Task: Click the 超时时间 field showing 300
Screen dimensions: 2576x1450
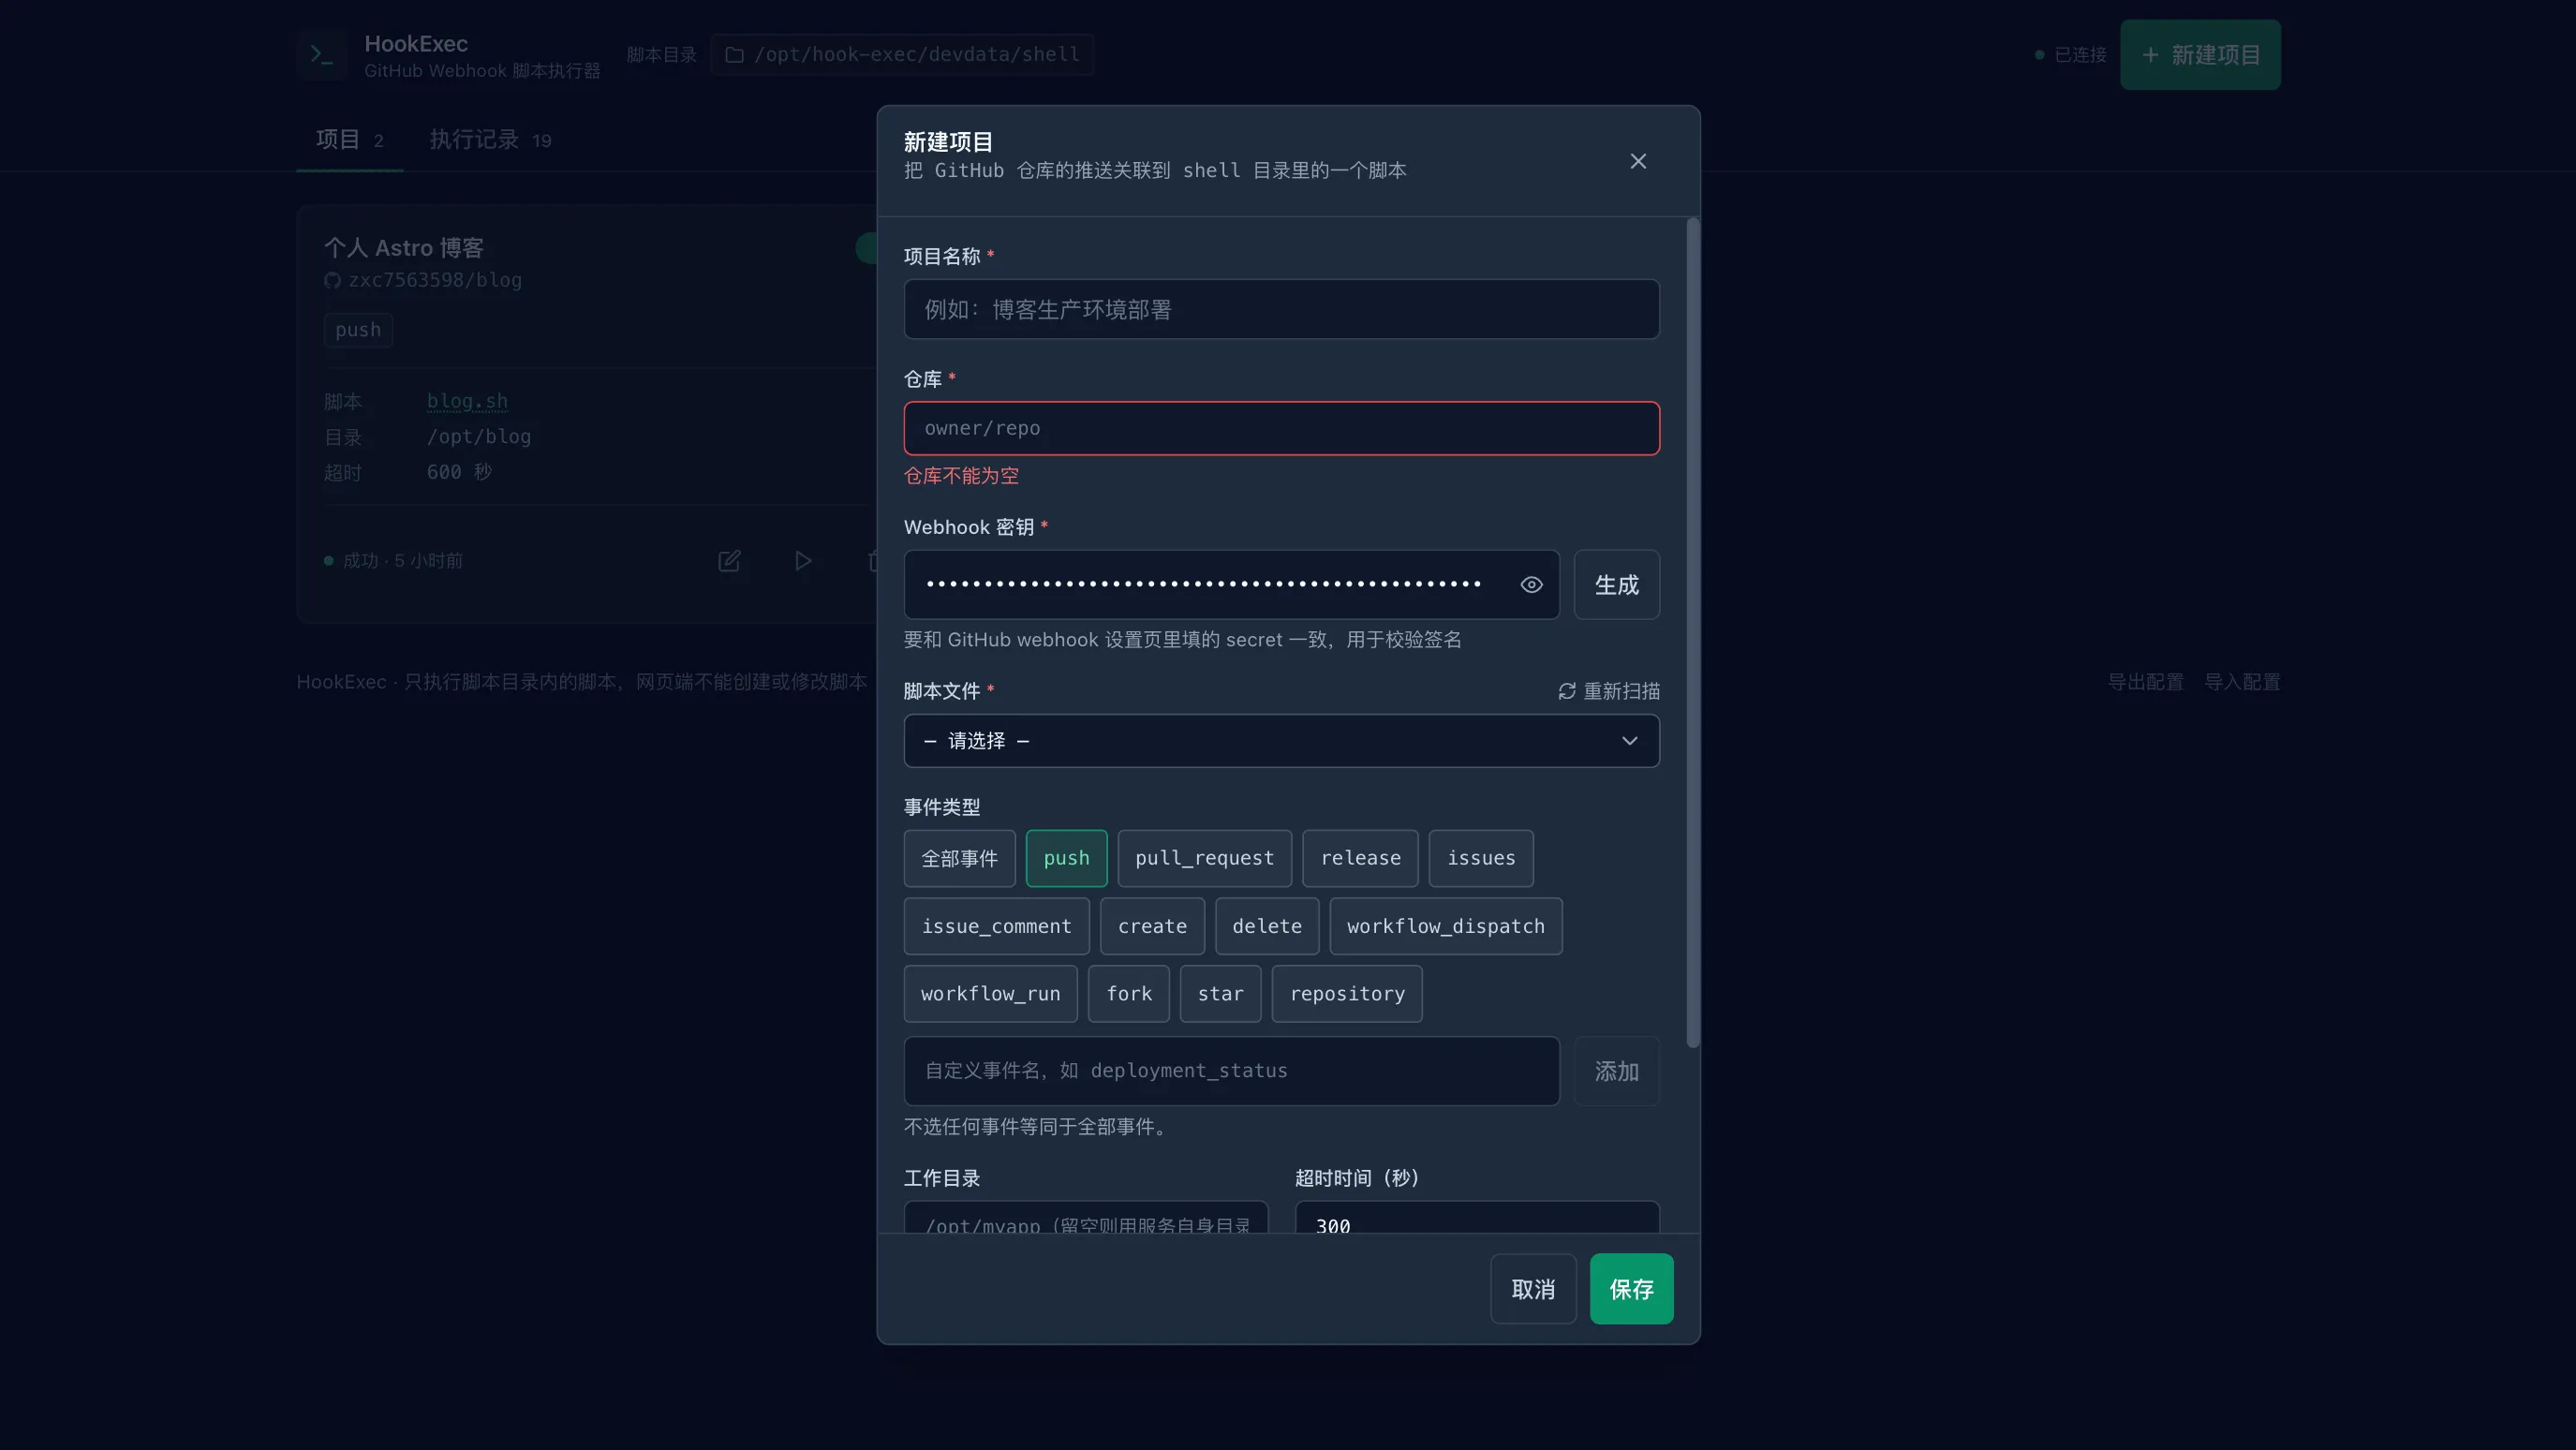Action: point(1476,1219)
